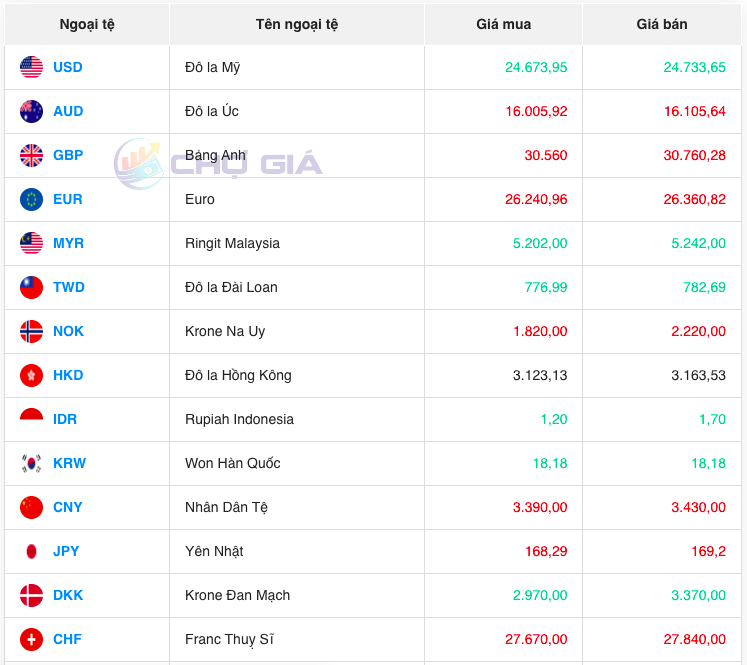Open the HKD currency link
Screen dimensions: 747x665
coord(68,375)
